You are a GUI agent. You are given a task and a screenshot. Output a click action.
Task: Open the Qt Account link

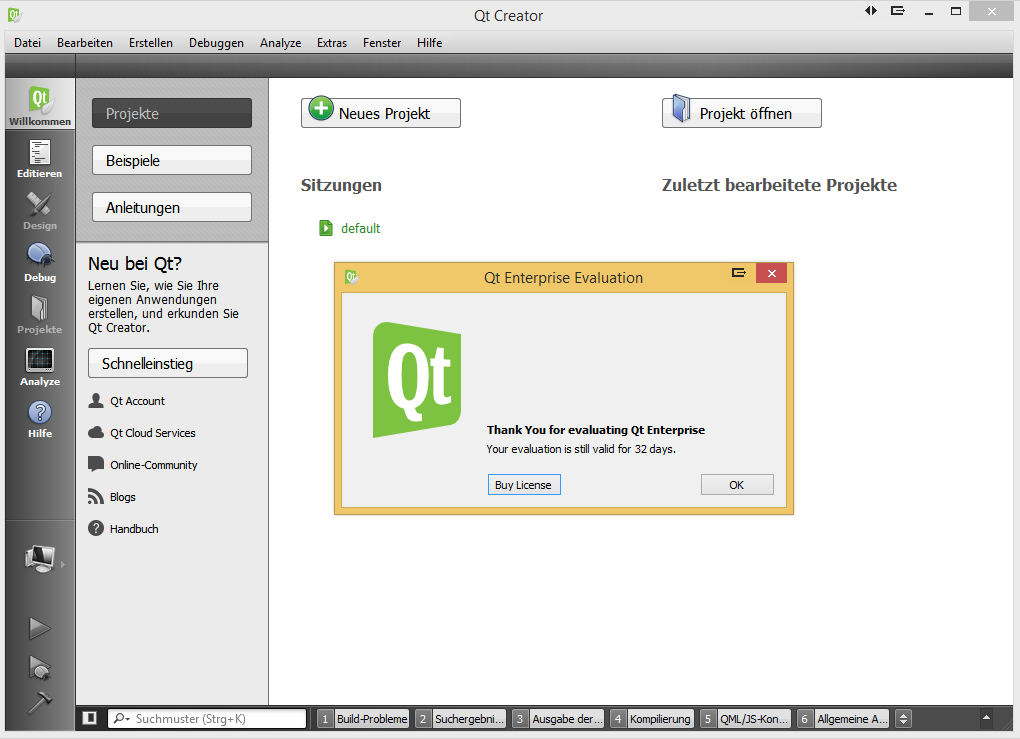[x=137, y=401]
